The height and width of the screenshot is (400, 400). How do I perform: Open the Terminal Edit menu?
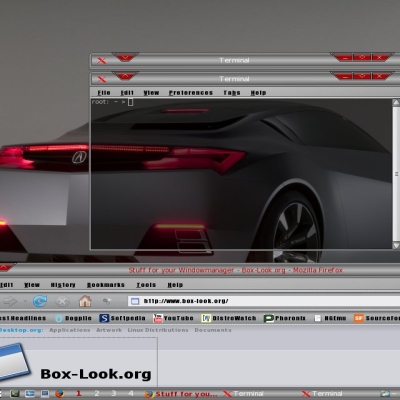coord(127,93)
